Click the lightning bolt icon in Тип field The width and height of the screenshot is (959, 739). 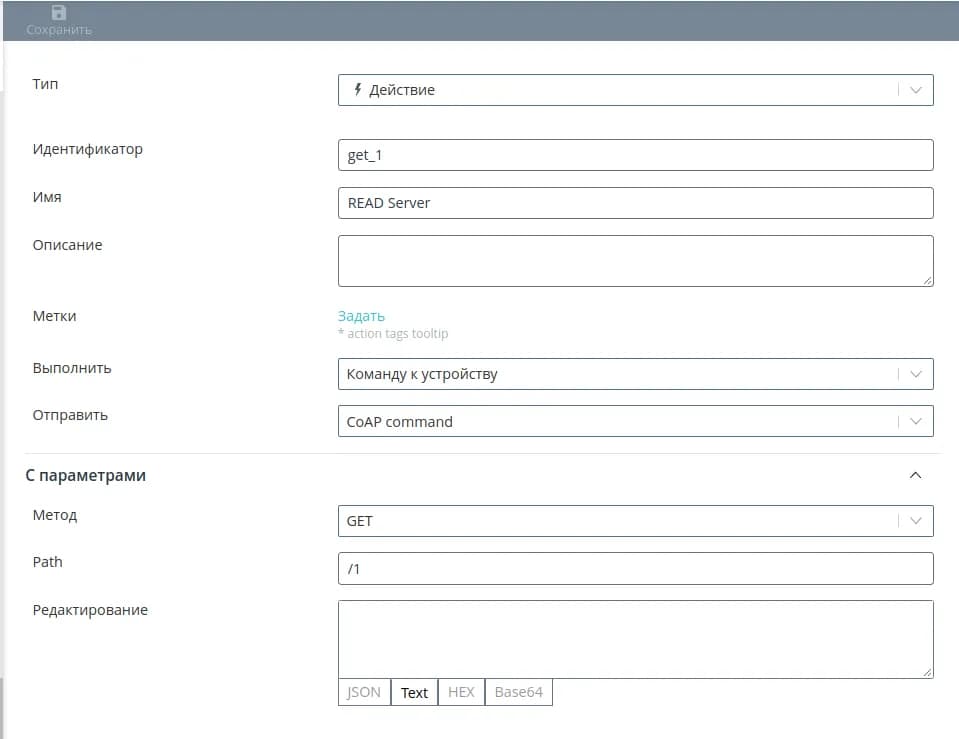point(357,90)
